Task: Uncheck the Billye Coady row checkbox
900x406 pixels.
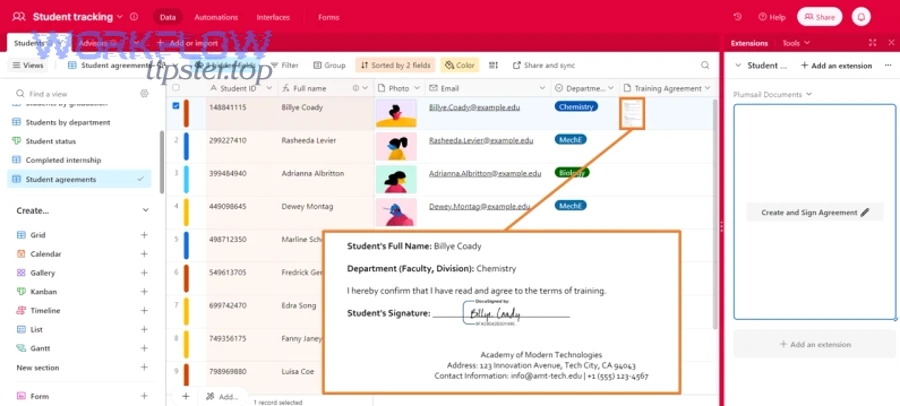Action: [x=176, y=105]
